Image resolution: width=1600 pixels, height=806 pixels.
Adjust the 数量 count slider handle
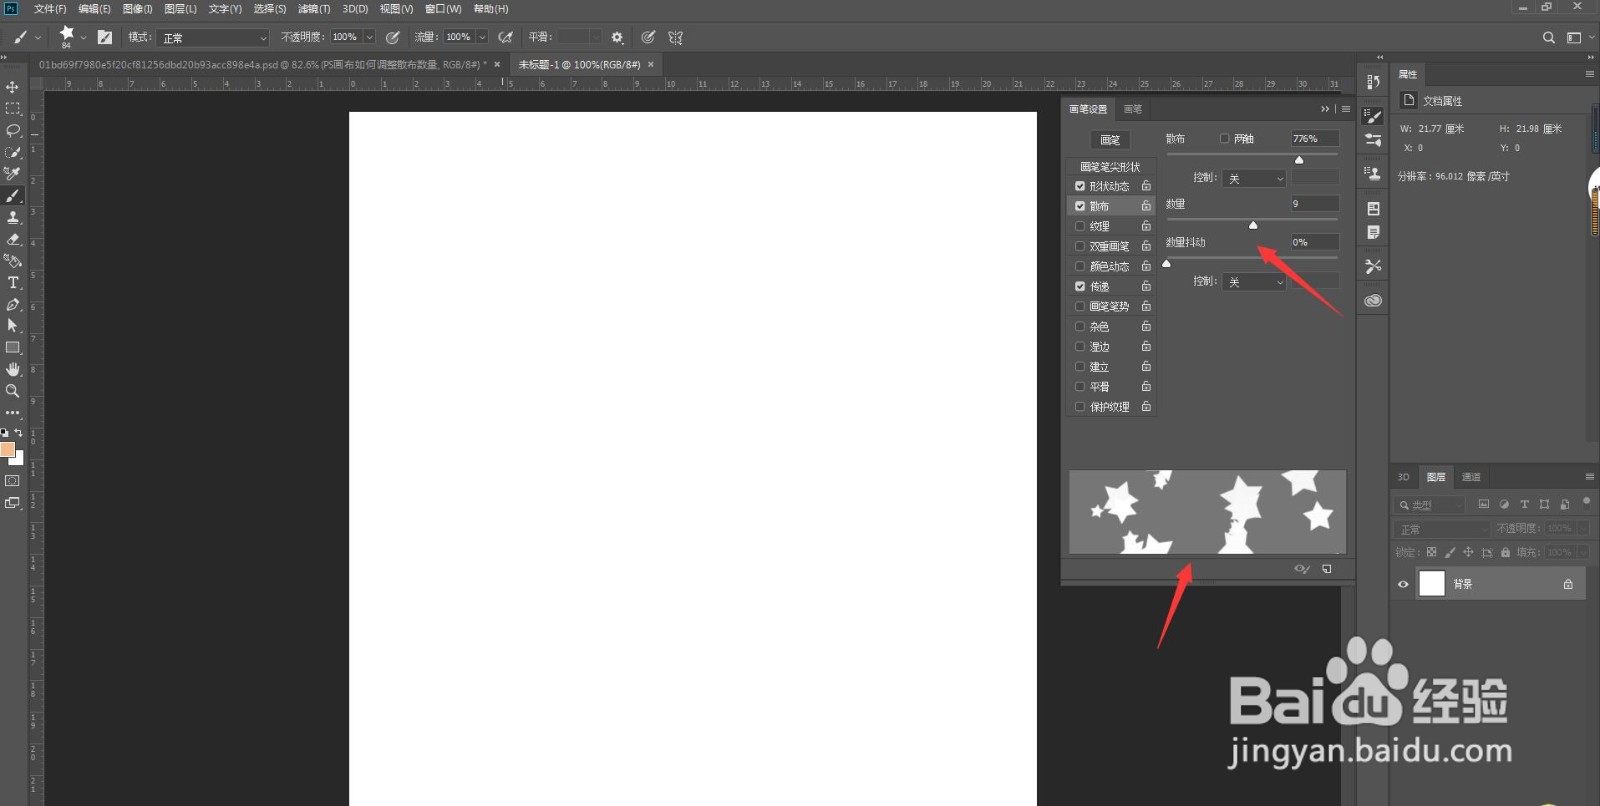pos(1253,225)
